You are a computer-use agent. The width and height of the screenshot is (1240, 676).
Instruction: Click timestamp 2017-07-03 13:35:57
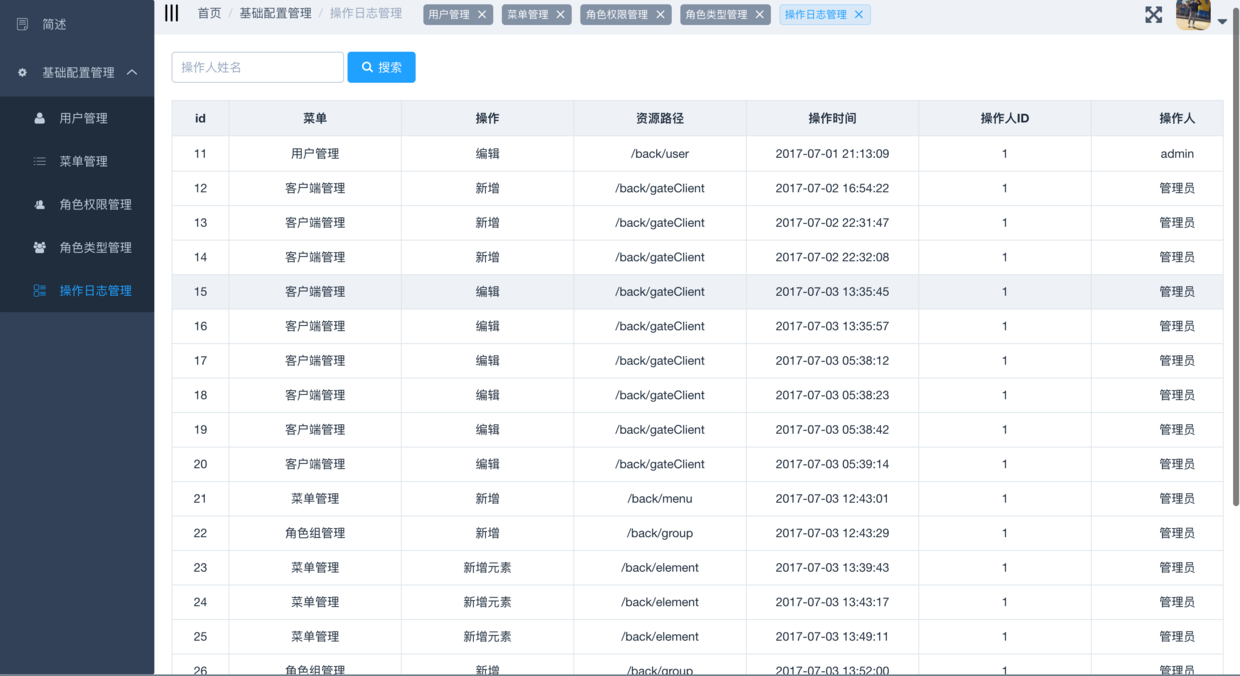pyautogui.click(x=832, y=326)
